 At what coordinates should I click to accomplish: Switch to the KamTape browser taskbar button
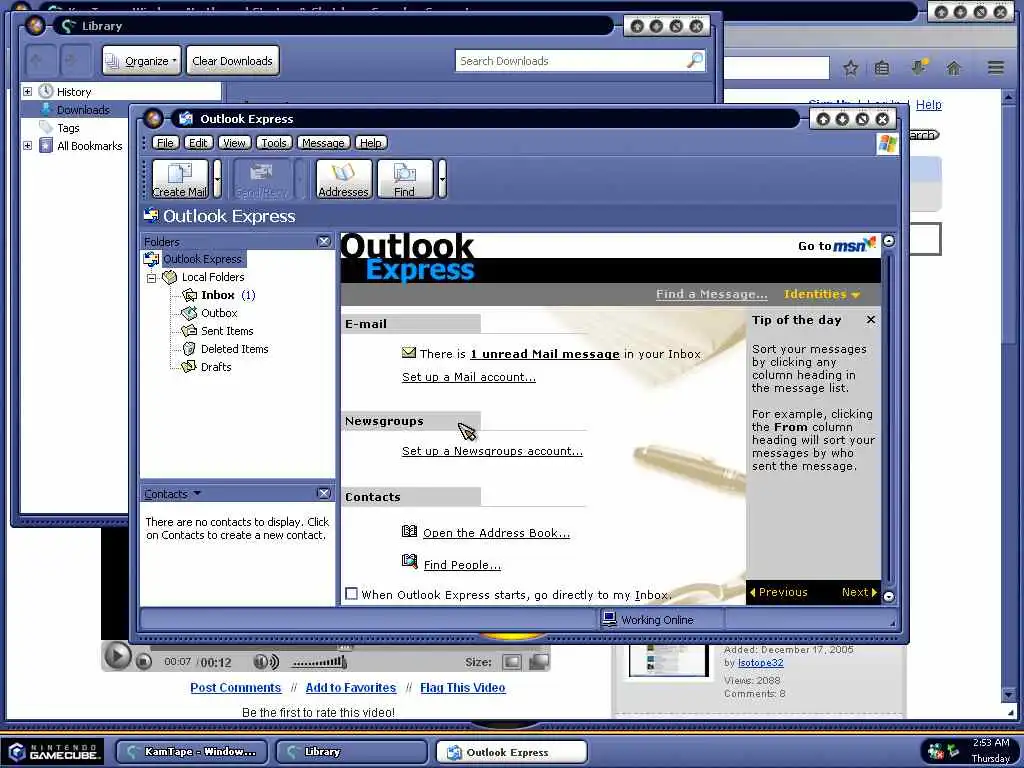click(191, 752)
